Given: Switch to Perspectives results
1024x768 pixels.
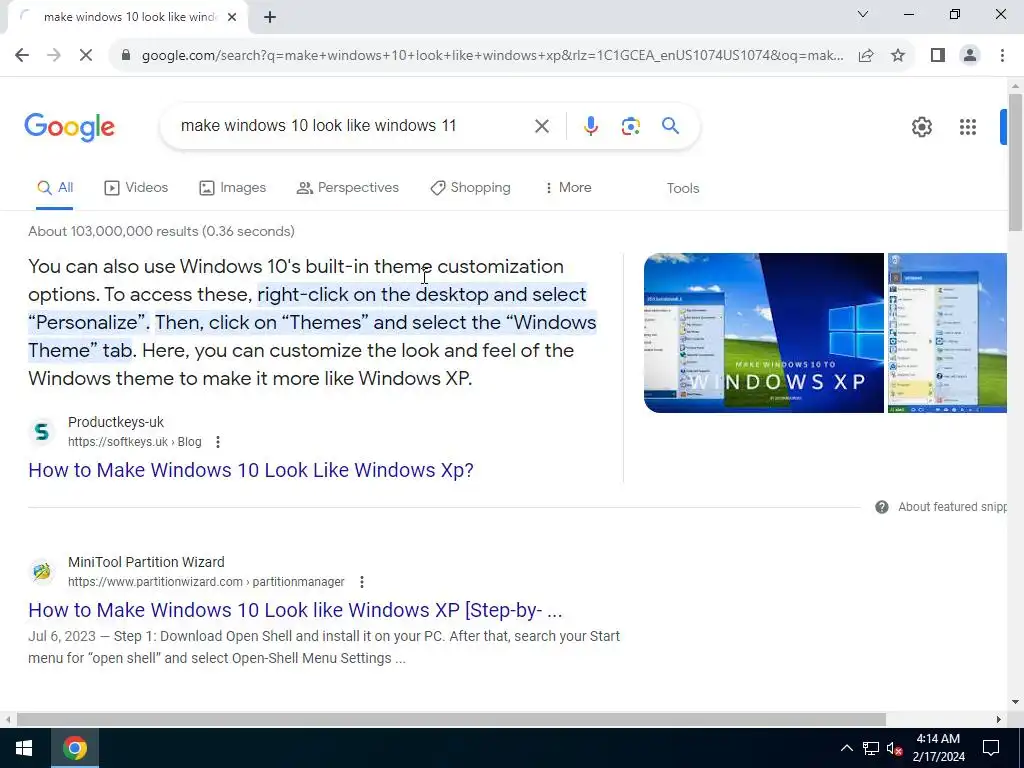Looking at the screenshot, I should coord(347,187).
